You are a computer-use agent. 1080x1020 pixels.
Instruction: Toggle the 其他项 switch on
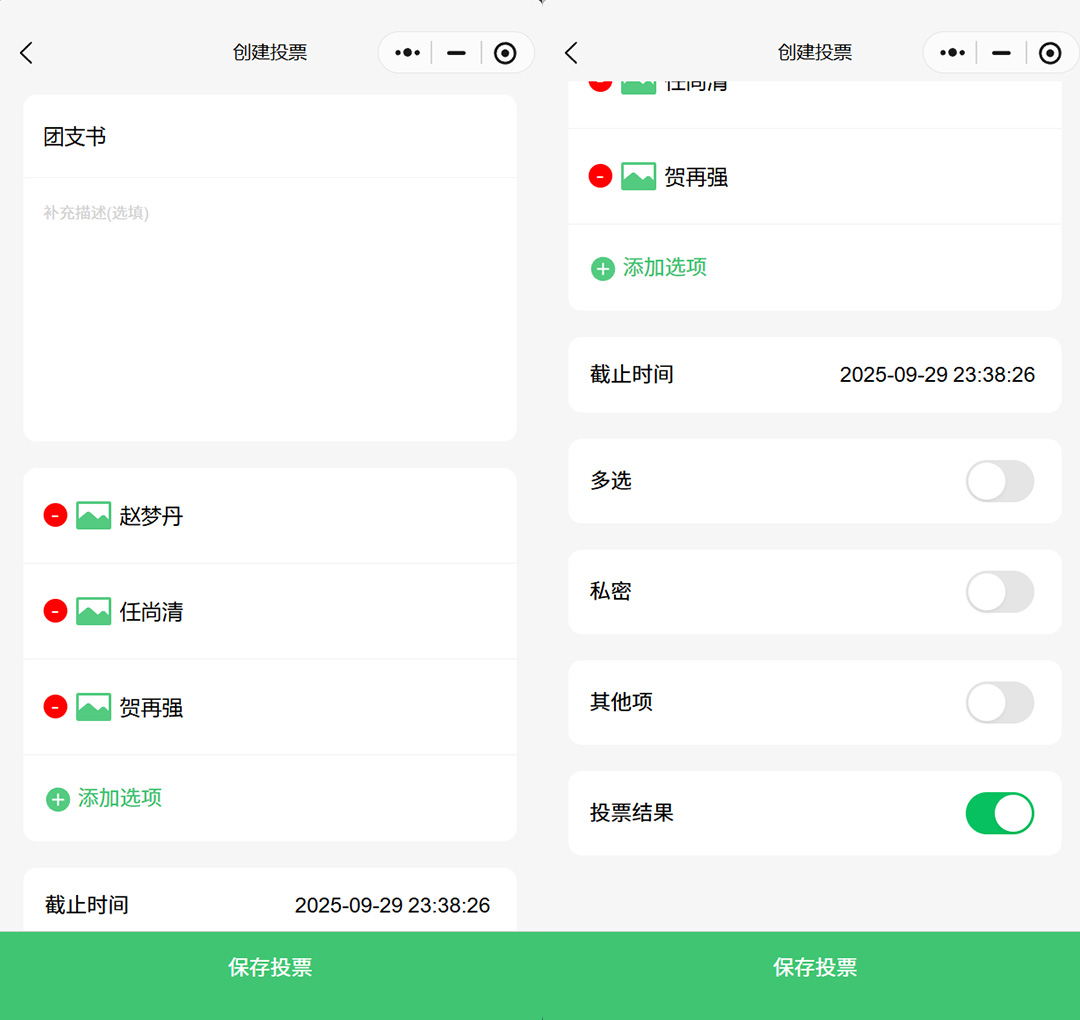click(x=999, y=703)
